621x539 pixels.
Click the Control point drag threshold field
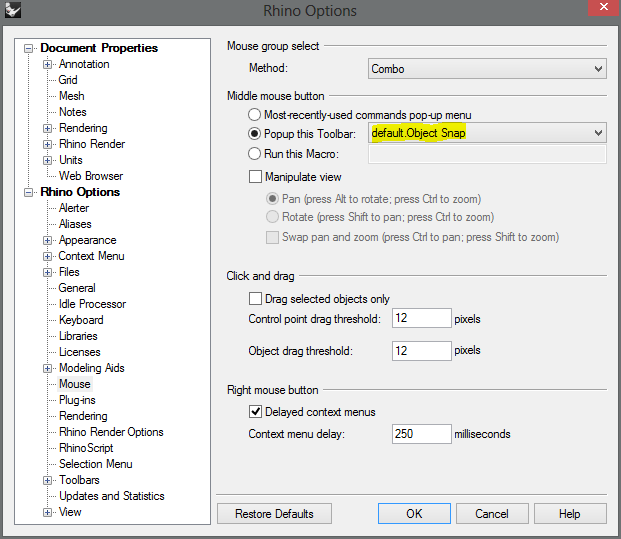pos(421,318)
